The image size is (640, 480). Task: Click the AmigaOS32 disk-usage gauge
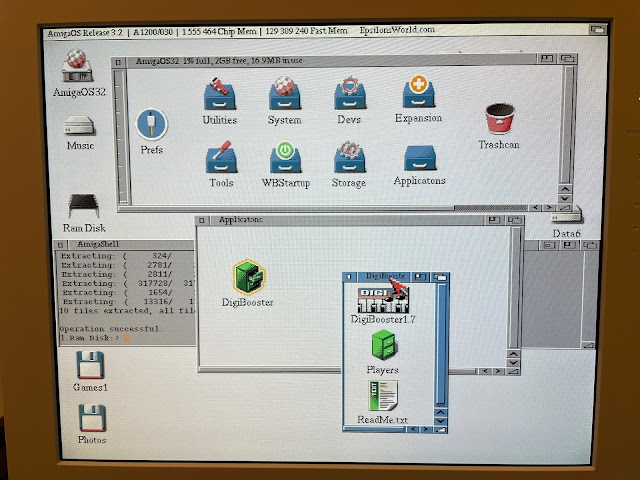[121, 136]
